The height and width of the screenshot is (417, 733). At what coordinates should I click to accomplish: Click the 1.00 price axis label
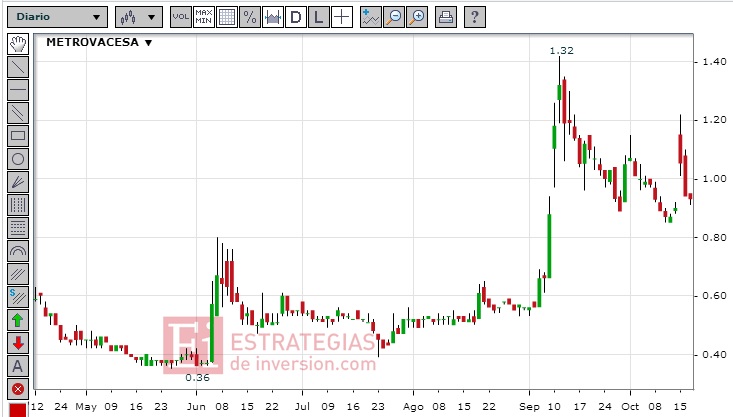click(x=715, y=179)
